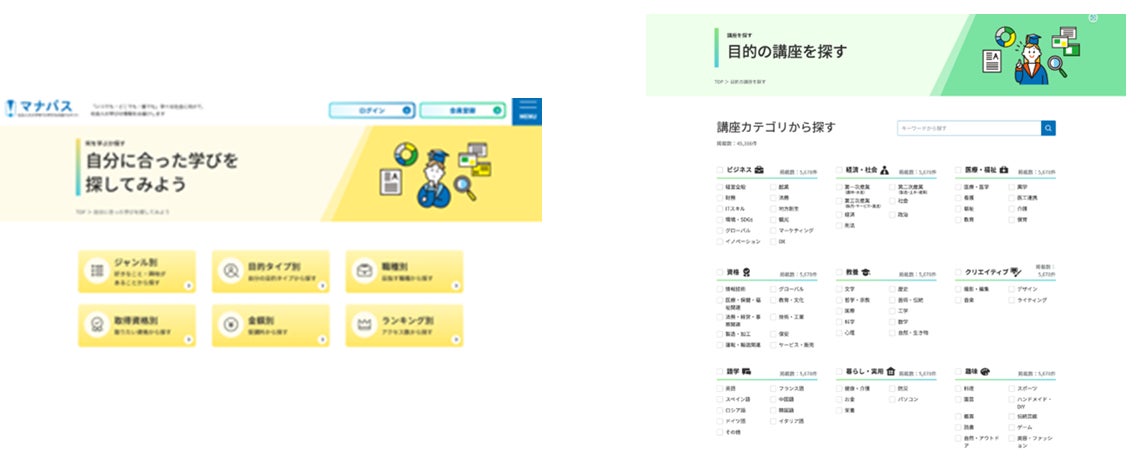Open the 職種別 search card
1136x462 pixels.
click(x=404, y=272)
